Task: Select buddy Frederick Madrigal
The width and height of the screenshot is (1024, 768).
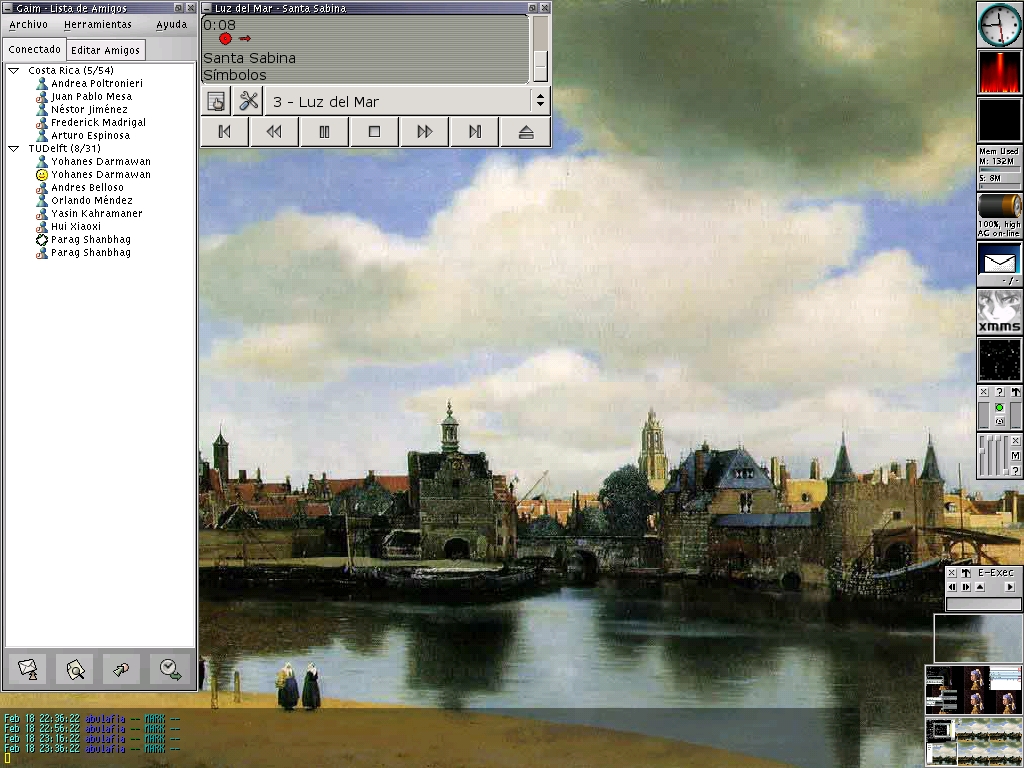Action: pyautogui.click(x=99, y=123)
